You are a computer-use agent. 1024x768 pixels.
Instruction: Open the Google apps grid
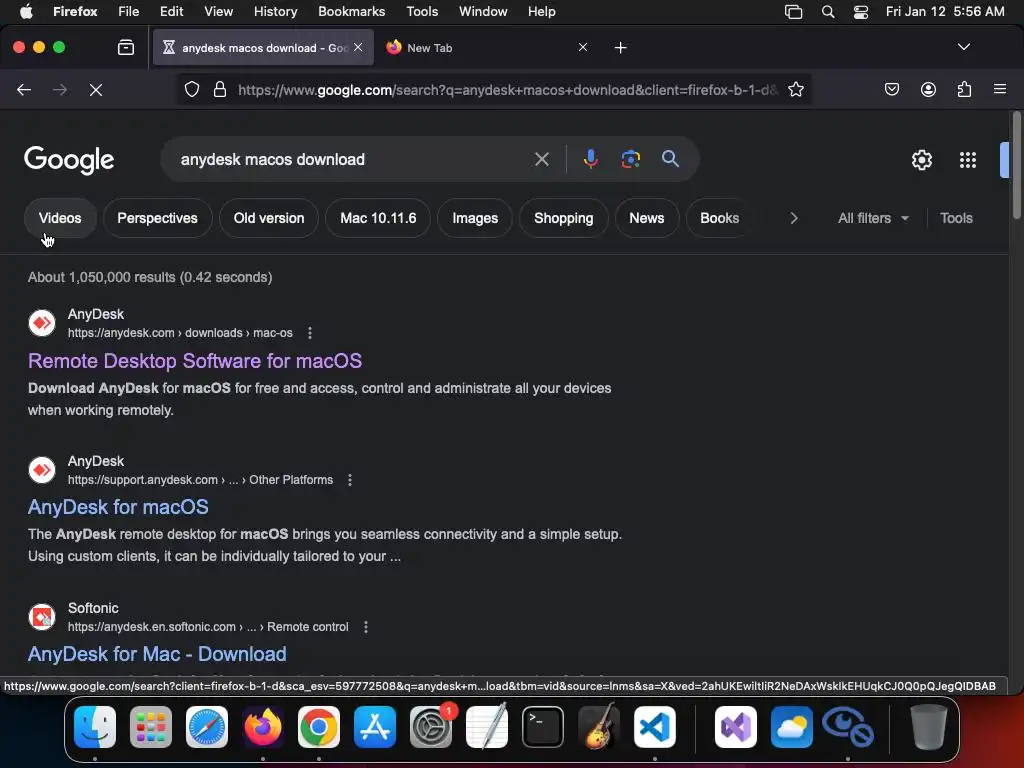968,160
